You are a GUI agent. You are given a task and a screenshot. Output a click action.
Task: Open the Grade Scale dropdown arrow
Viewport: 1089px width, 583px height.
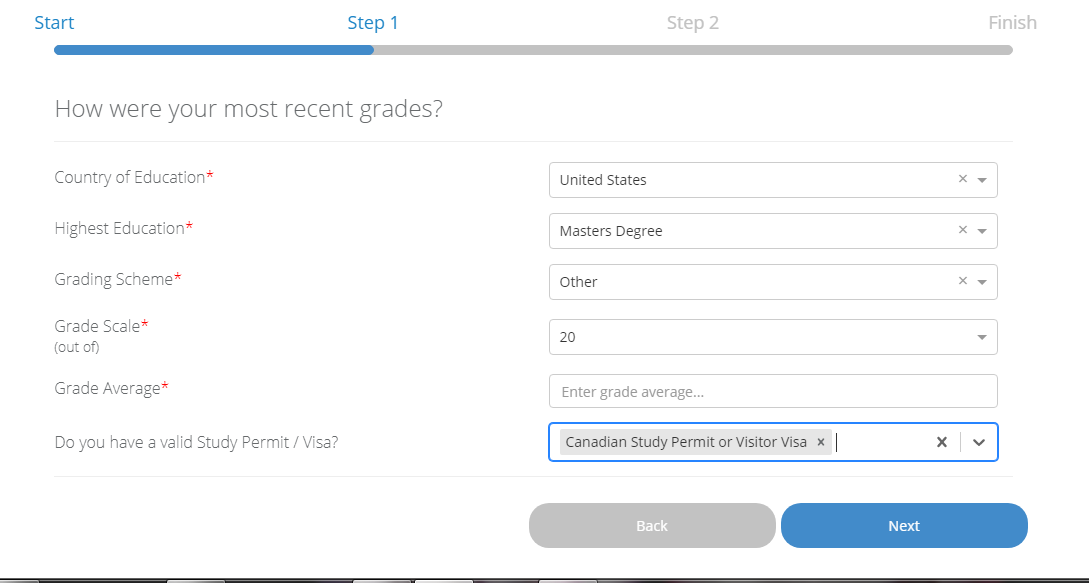click(x=982, y=337)
